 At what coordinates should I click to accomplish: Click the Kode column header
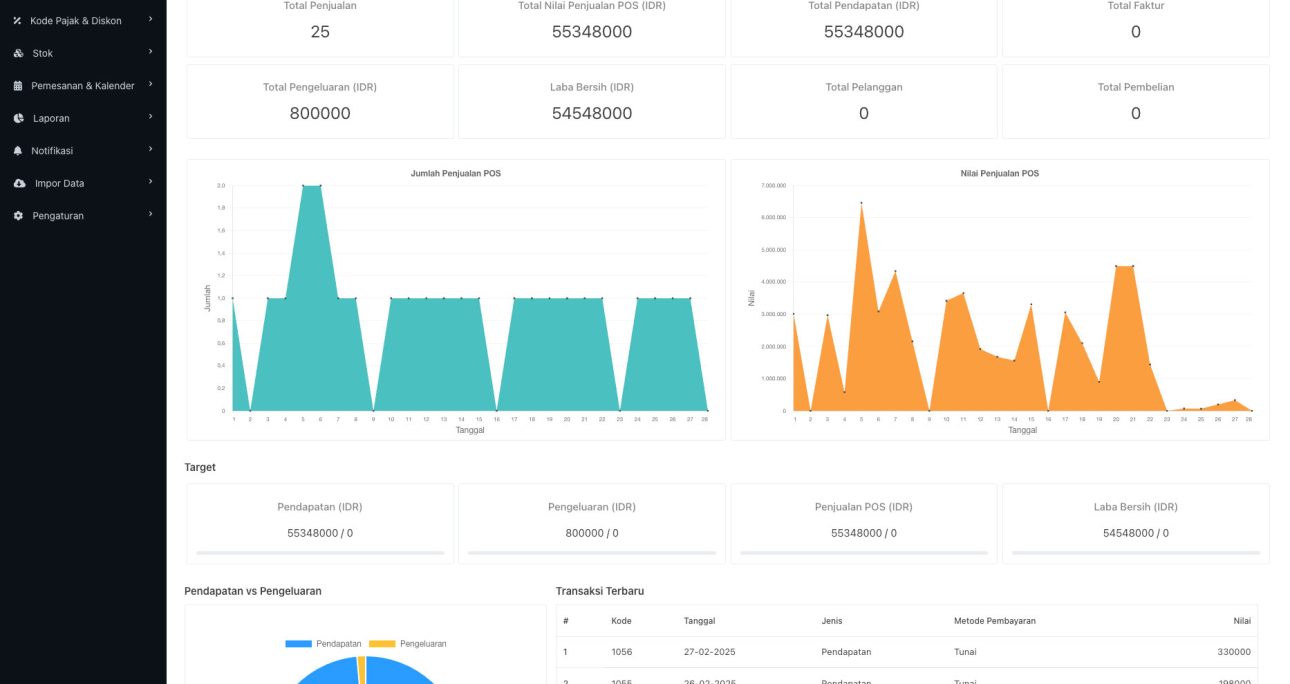pos(621,621)
